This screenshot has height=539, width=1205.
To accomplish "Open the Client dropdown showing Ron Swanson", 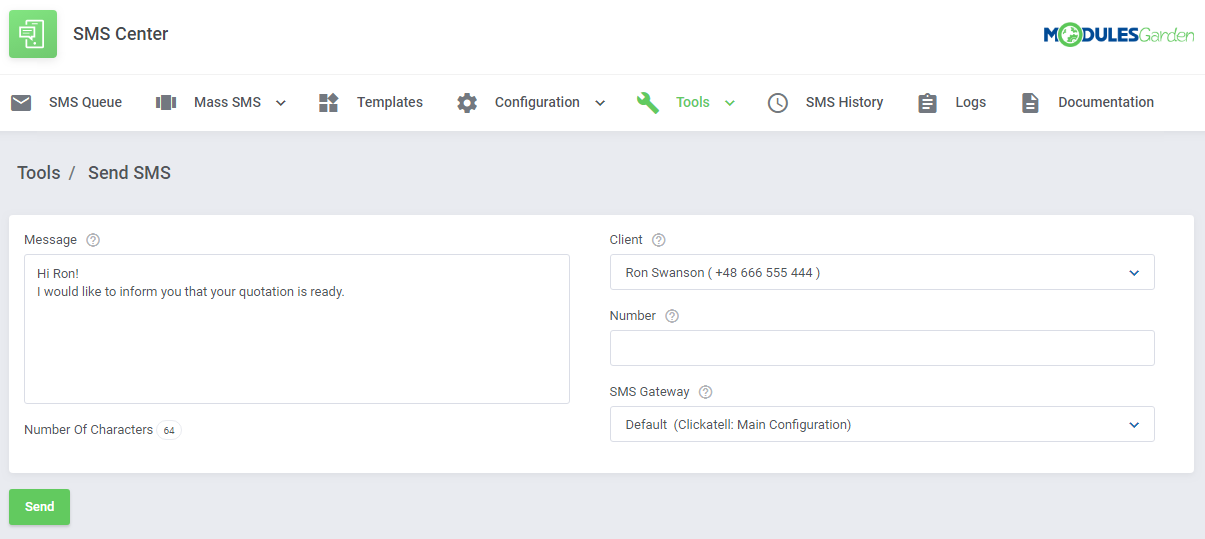I will click(x=881, y=272).
